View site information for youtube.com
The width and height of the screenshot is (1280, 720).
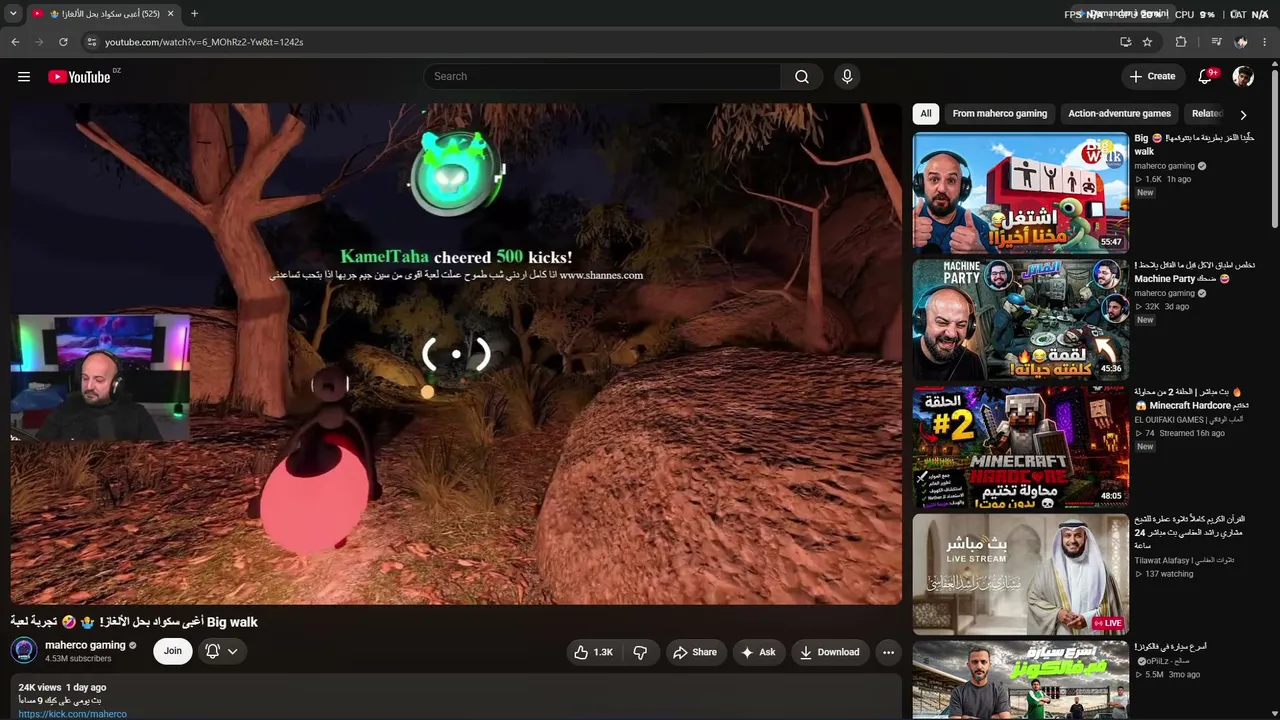[x=91, y=42]
